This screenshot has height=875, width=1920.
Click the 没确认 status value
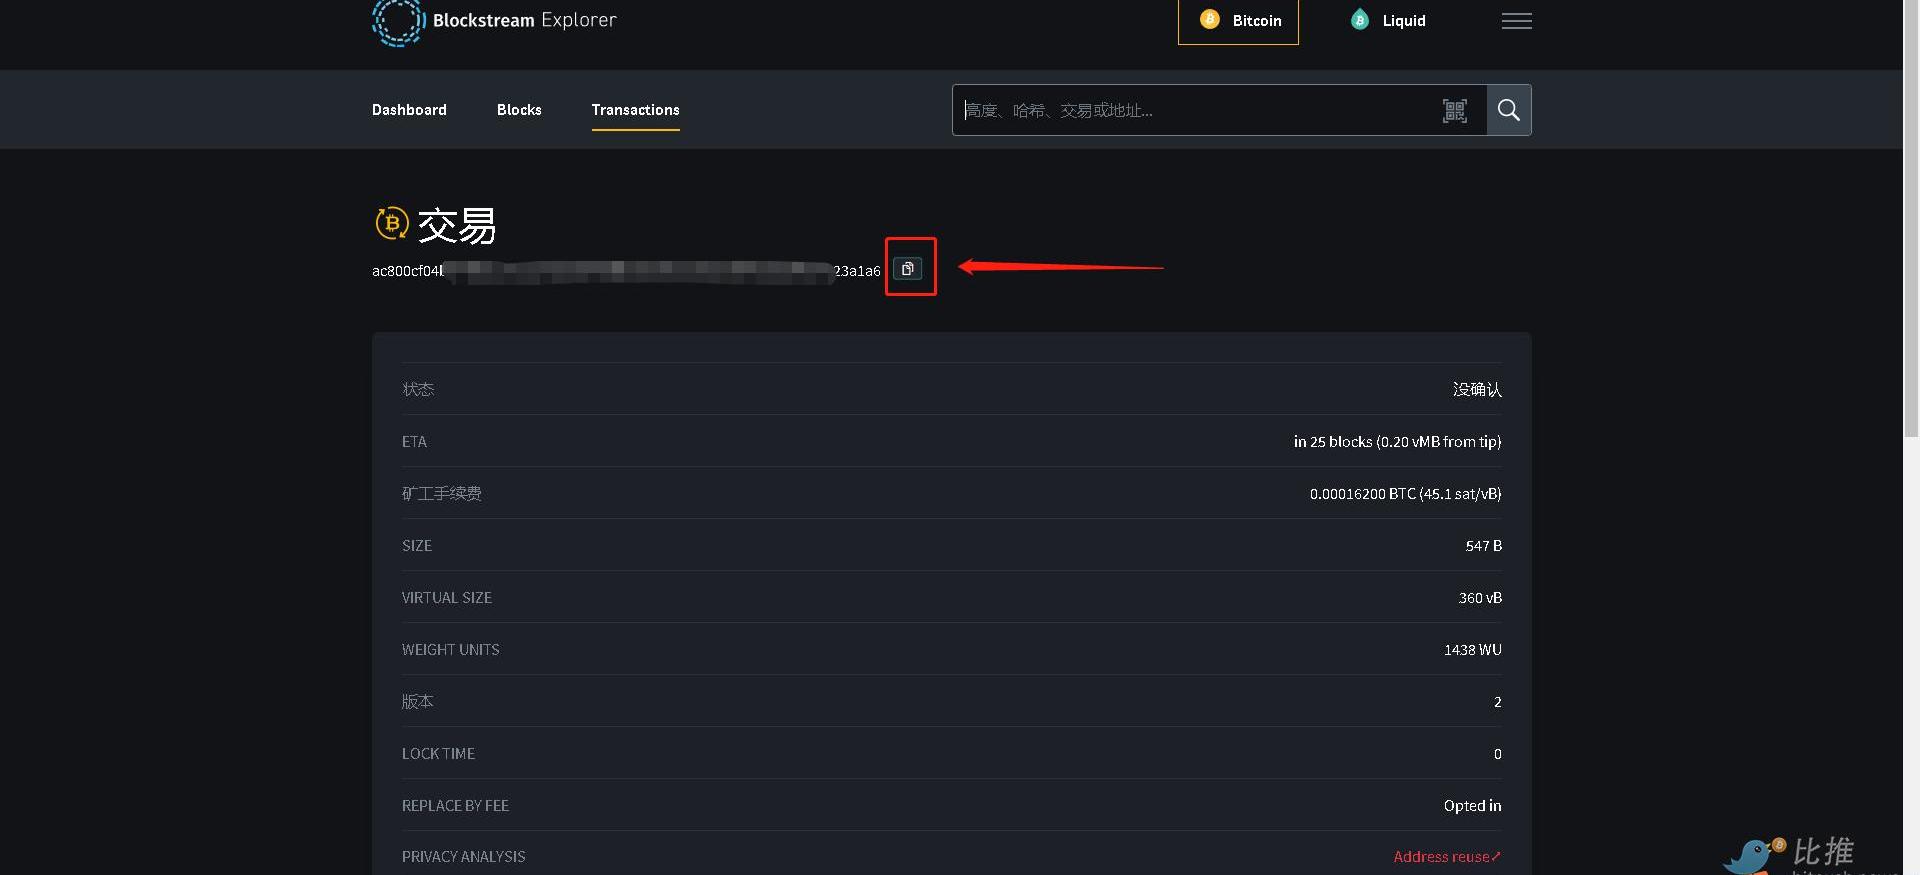[1476, 390]
